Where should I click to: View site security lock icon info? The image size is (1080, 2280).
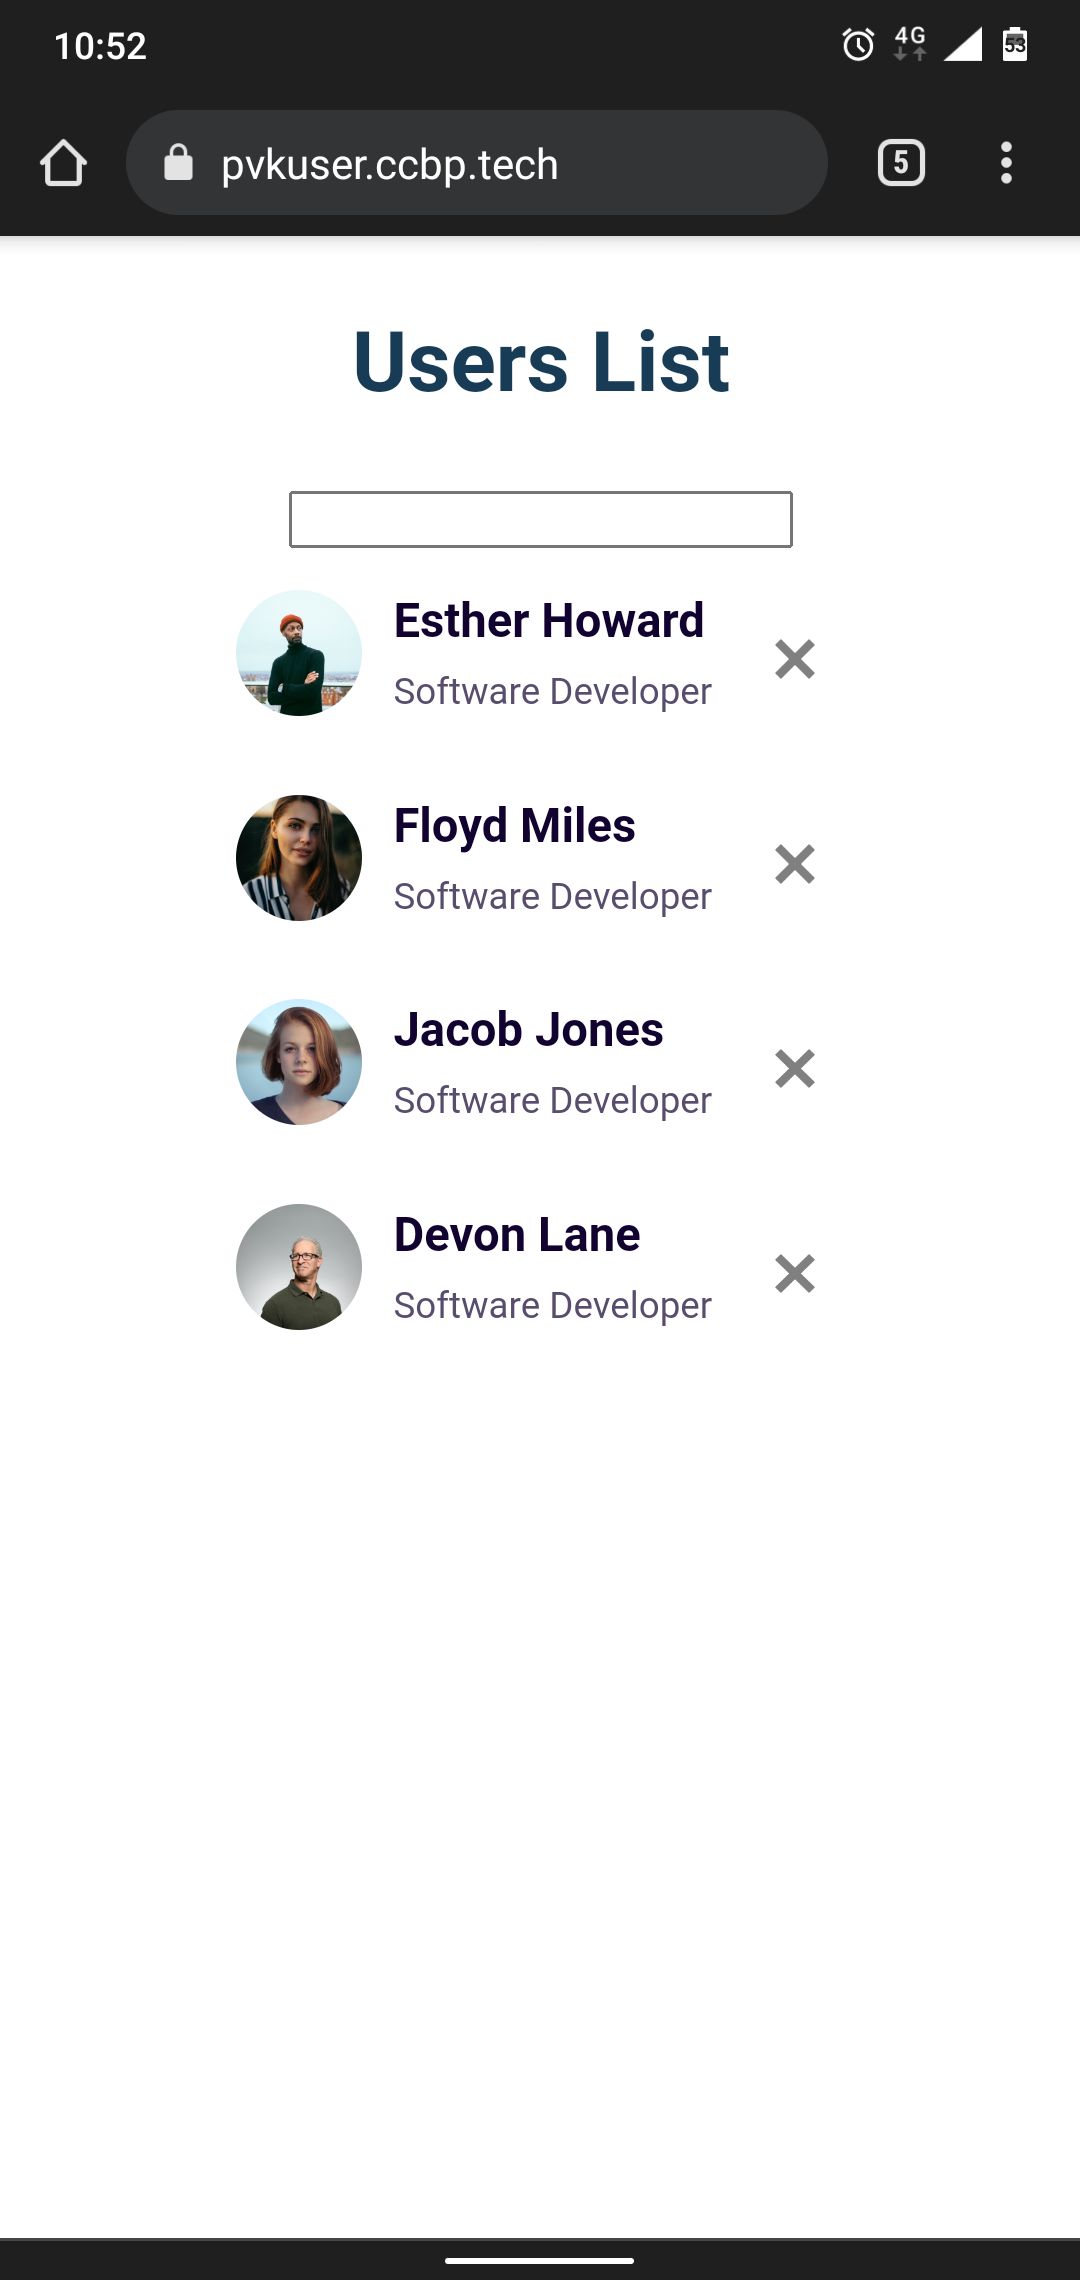point(178,162)
